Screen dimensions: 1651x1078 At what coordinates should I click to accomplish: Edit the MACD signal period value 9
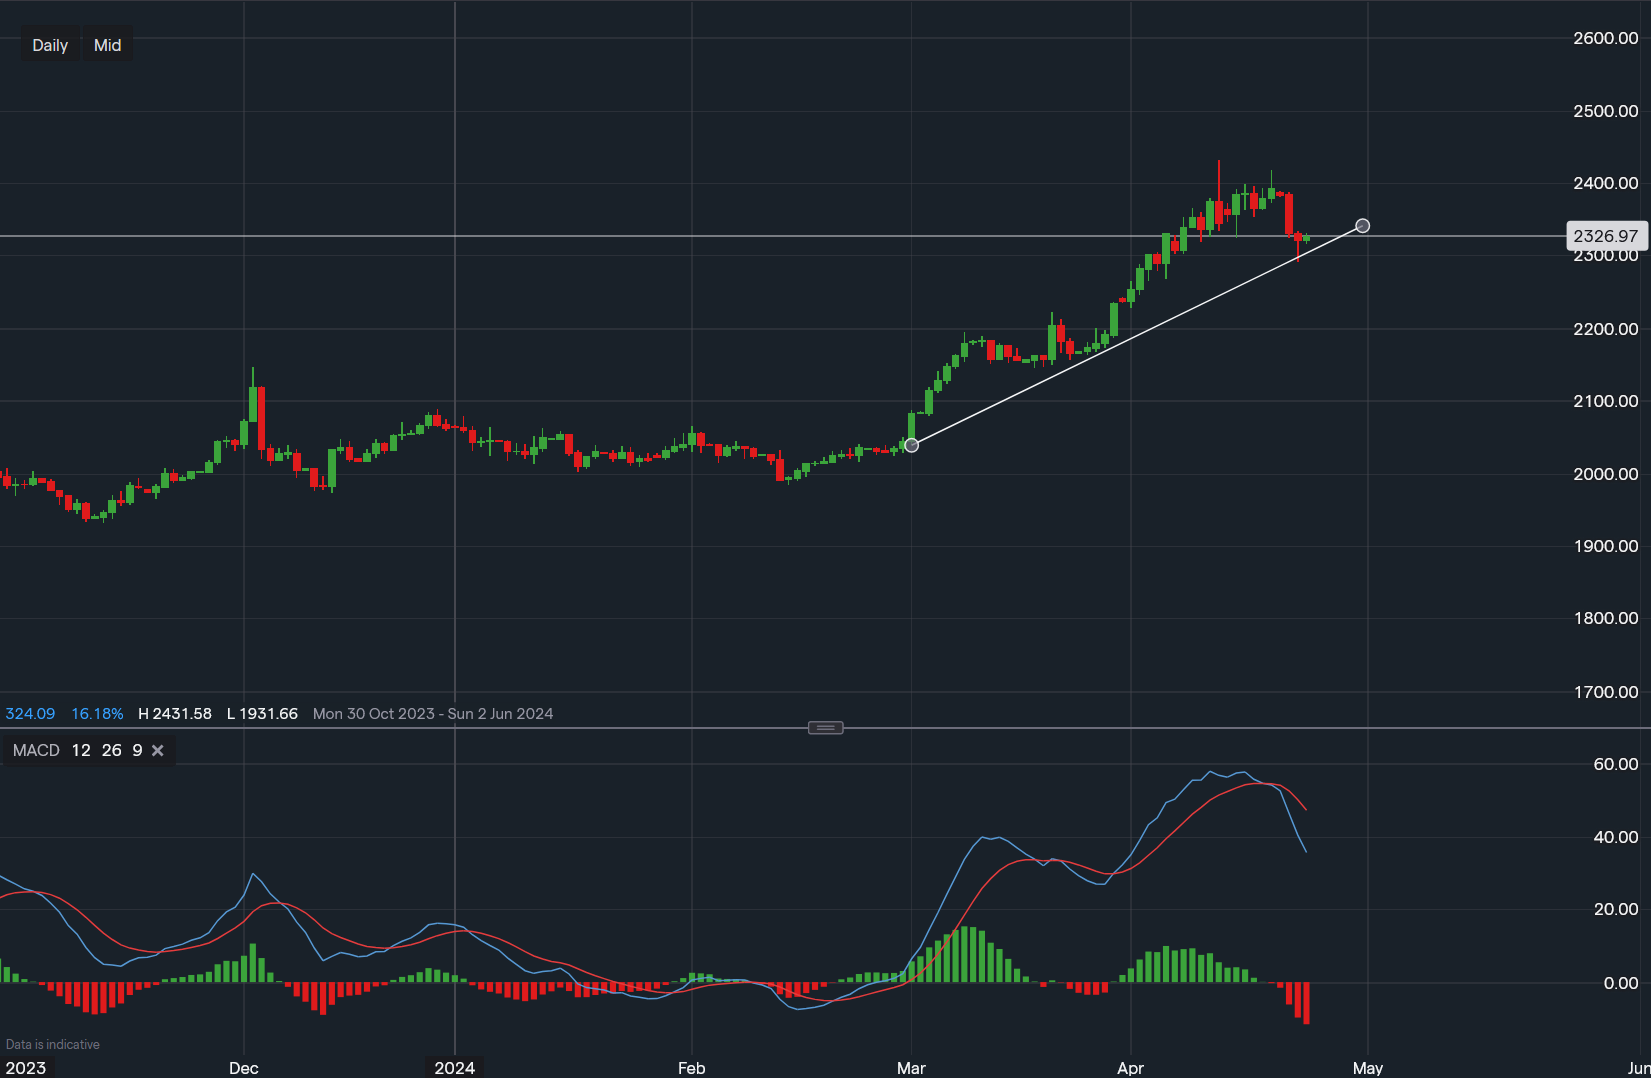click(x=136, y=750)
